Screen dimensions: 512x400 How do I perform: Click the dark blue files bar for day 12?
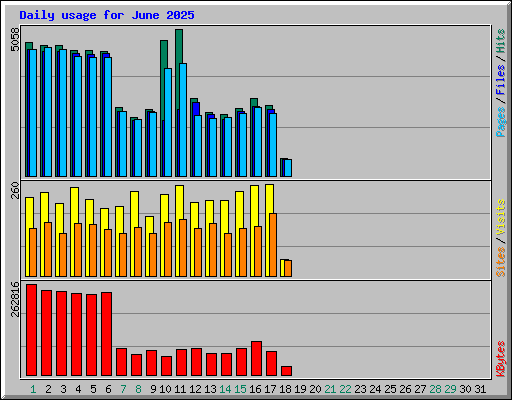(196, 109)
